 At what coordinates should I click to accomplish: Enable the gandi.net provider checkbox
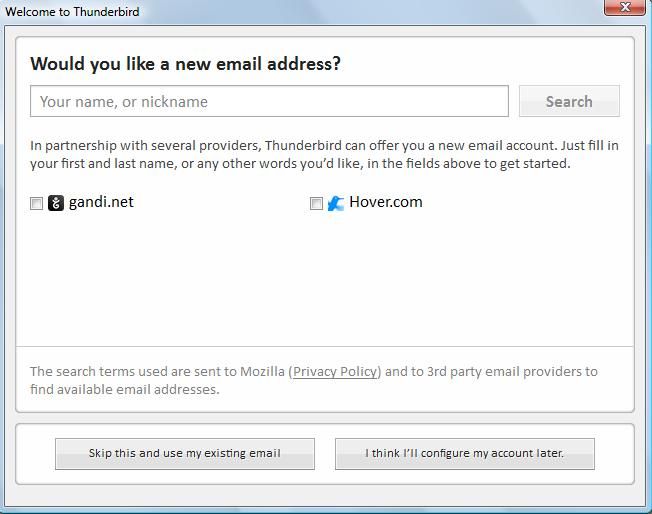37,204
